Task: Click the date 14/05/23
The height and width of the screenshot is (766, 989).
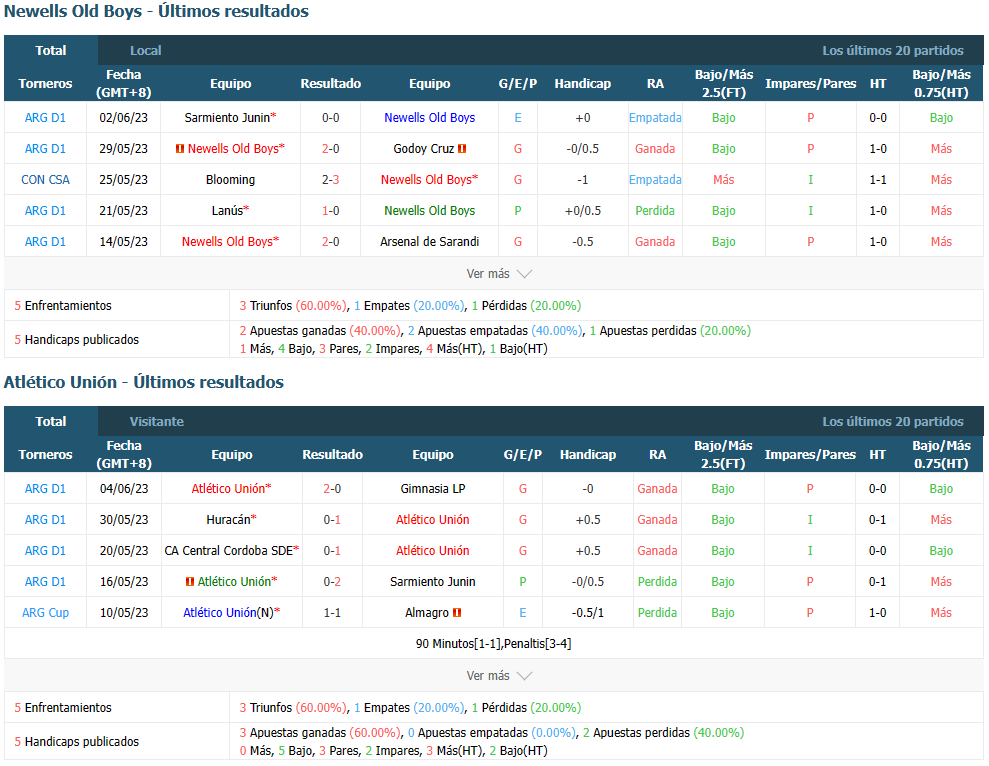Action: tap(123, 242)
